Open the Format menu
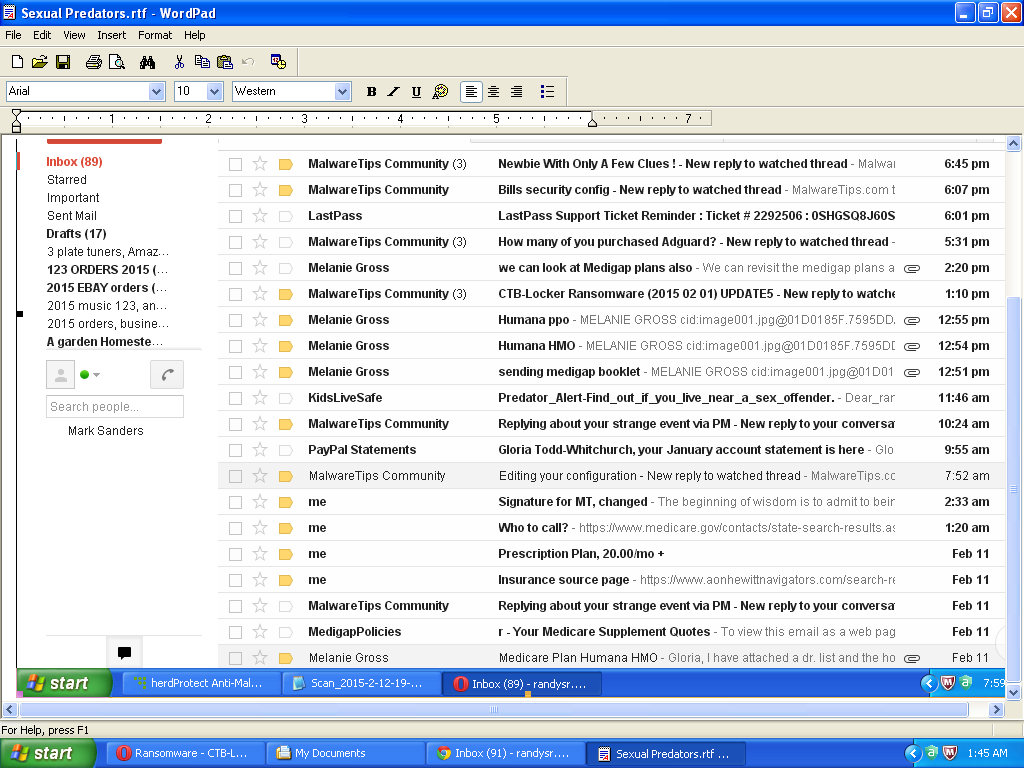1024x768 pixels. 155,35
